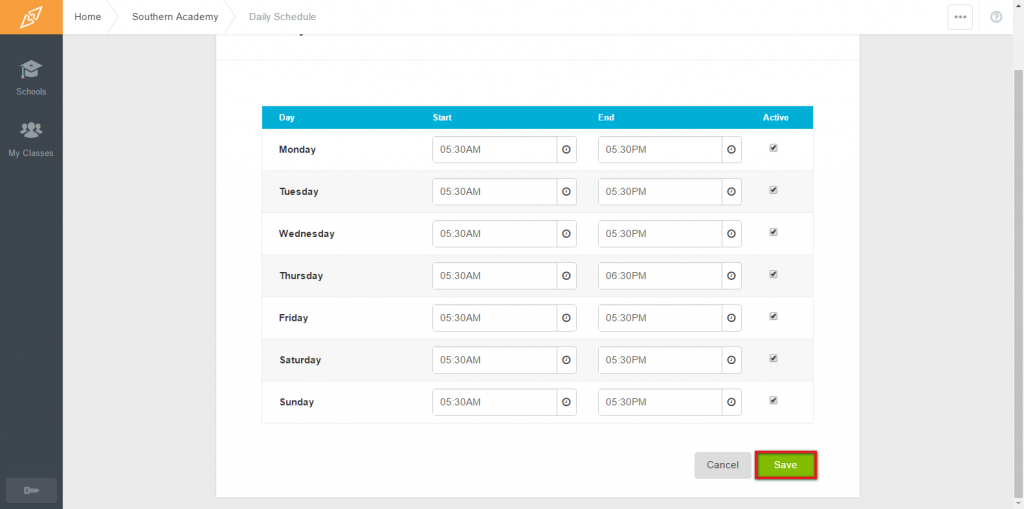Click the help question mark icon
The width and height of the screenshot is (1024, 509).
(996, 17)
